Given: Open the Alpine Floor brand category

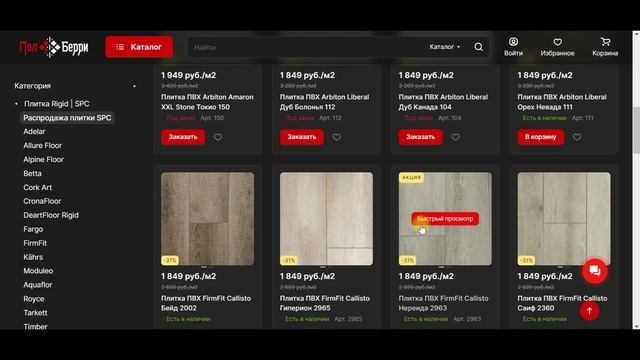Looking at the screenshot, I should 43,159.
